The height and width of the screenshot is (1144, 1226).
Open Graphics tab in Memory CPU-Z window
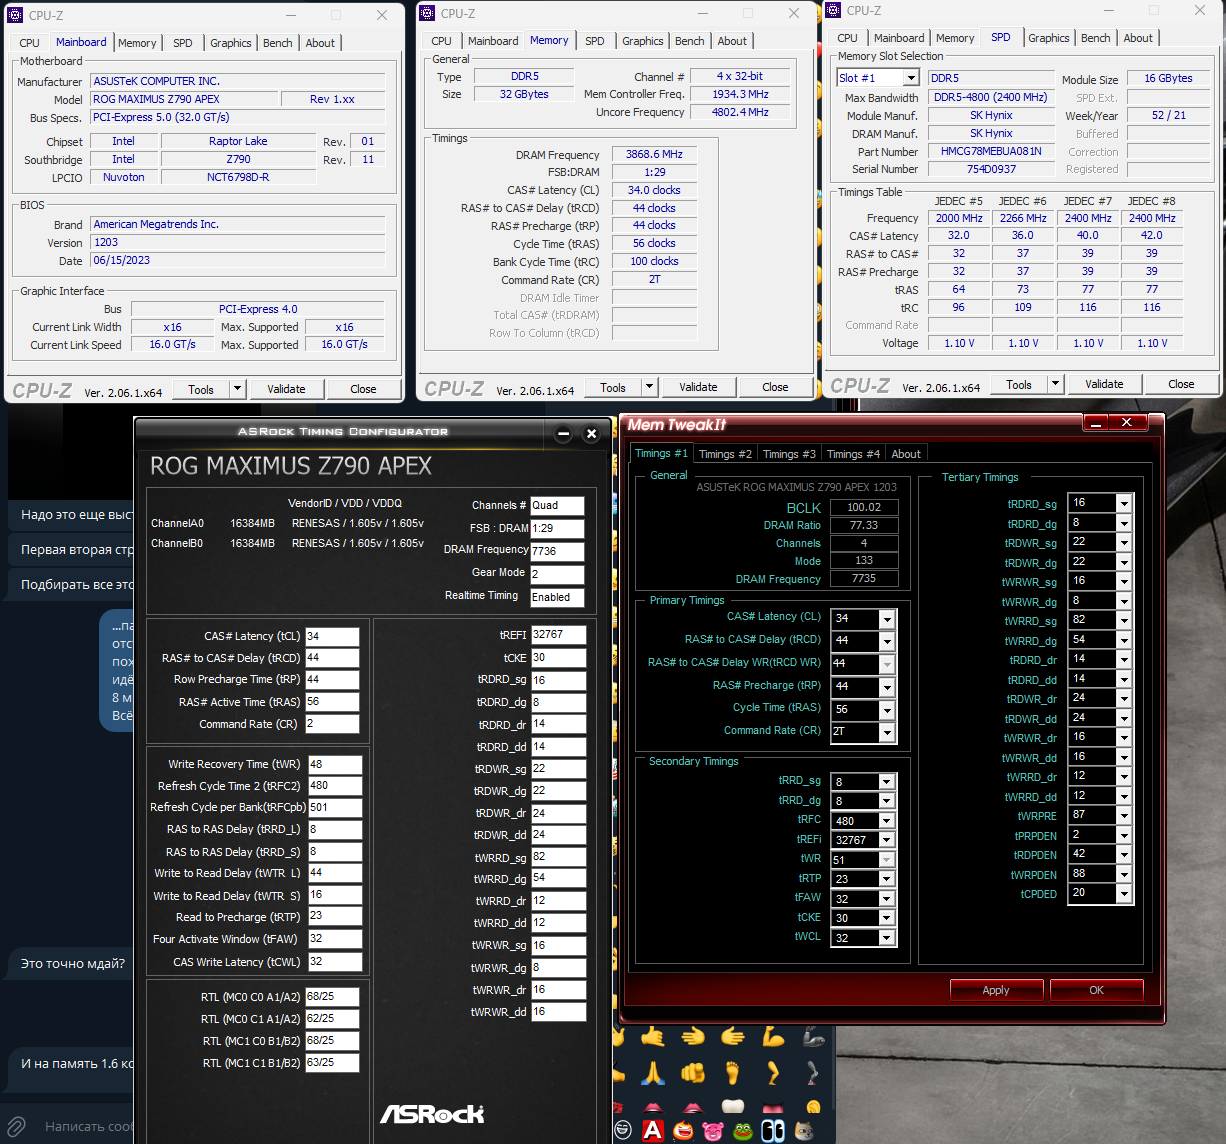(643, 41)
